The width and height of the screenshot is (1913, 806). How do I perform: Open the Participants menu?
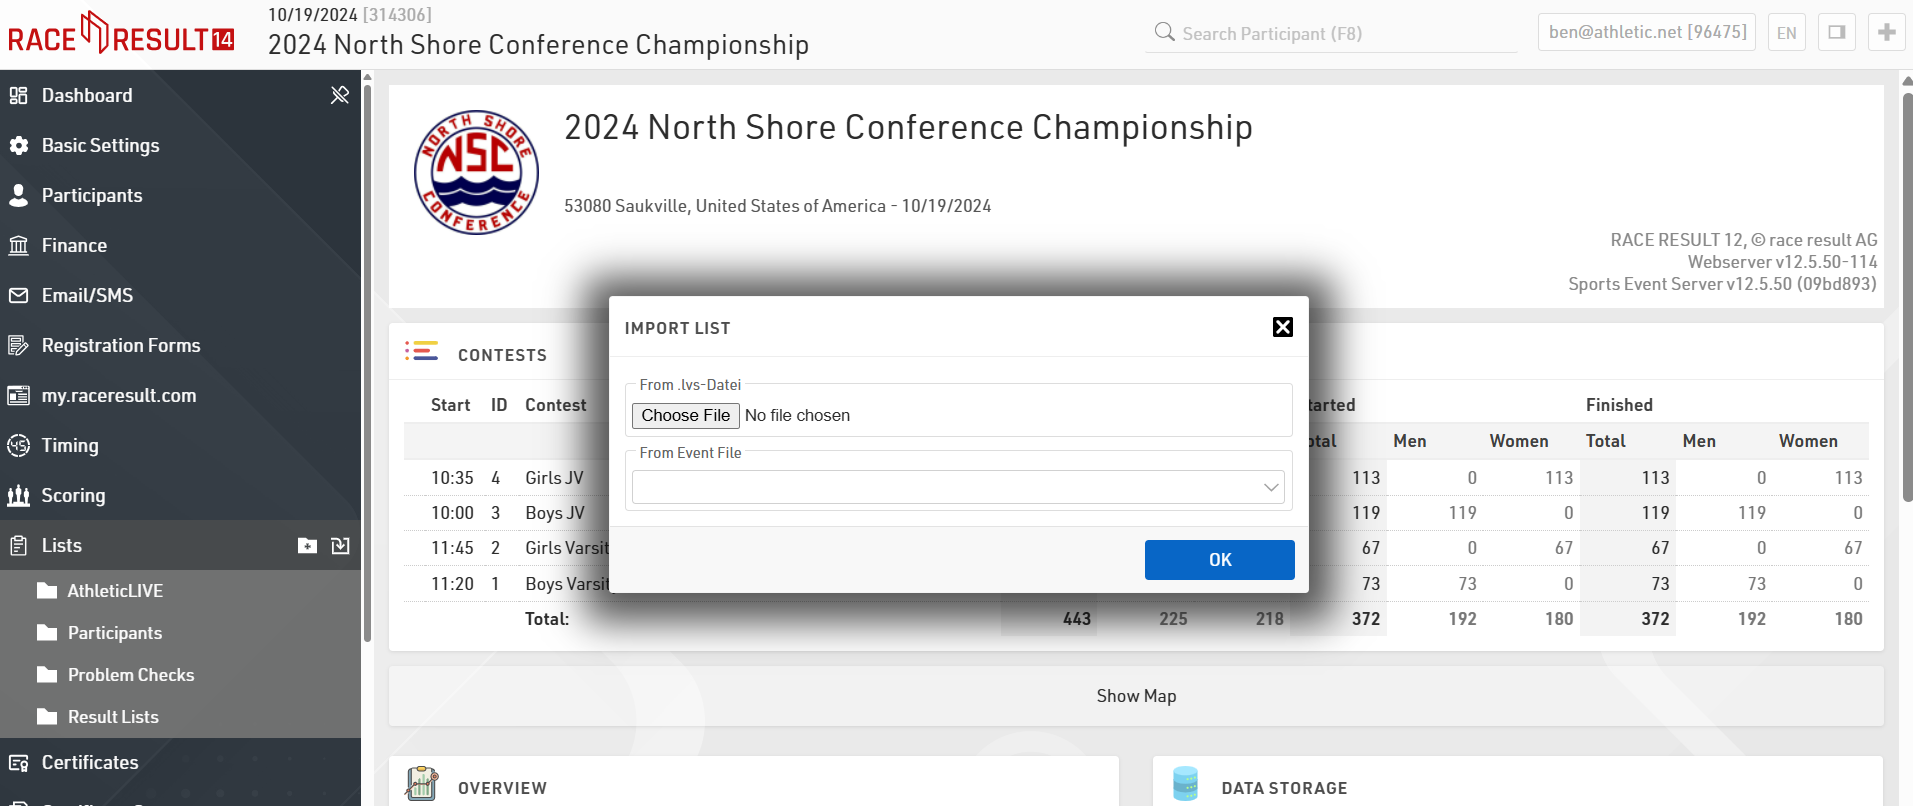coord(92,195)
